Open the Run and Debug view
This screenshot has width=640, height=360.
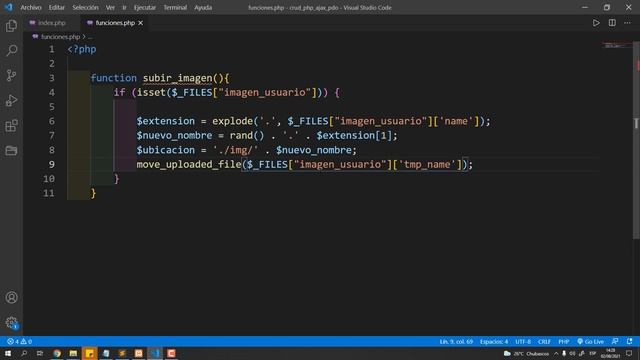(11, 100)
